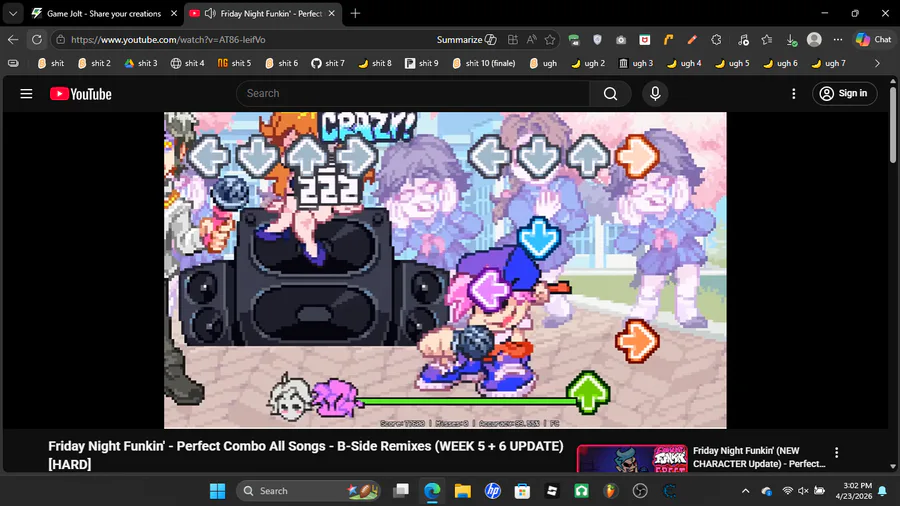Close the Game Jolt tab
This screenshot has height=506, width=900.
point(173,13)
